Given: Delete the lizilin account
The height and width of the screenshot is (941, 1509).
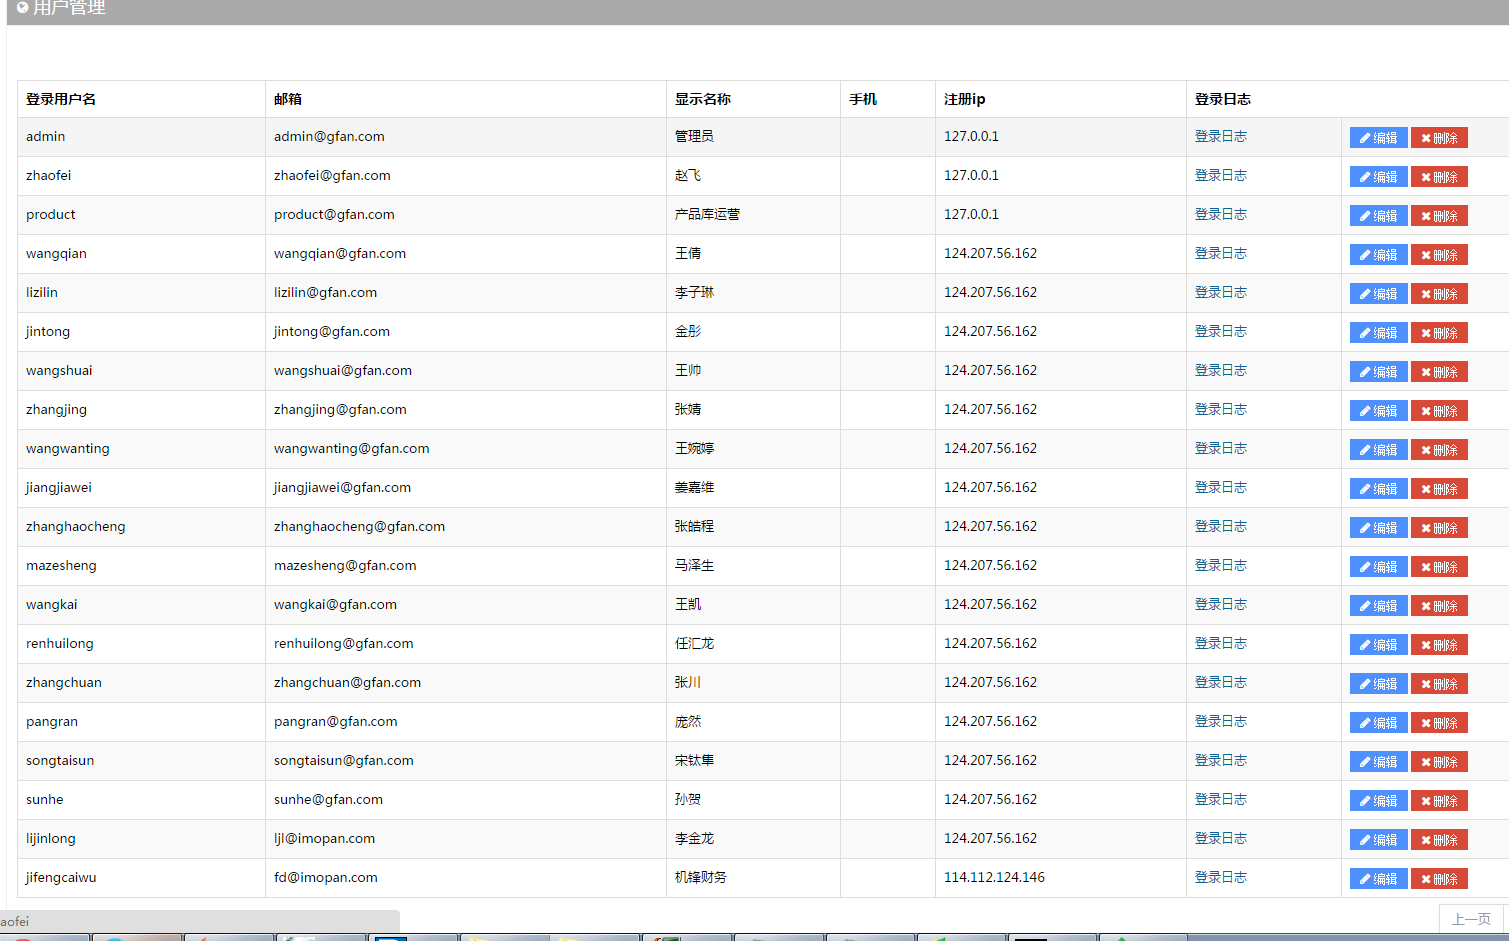Looking at the screenshot, I should pyautogui.click(x=1439, y=294).
